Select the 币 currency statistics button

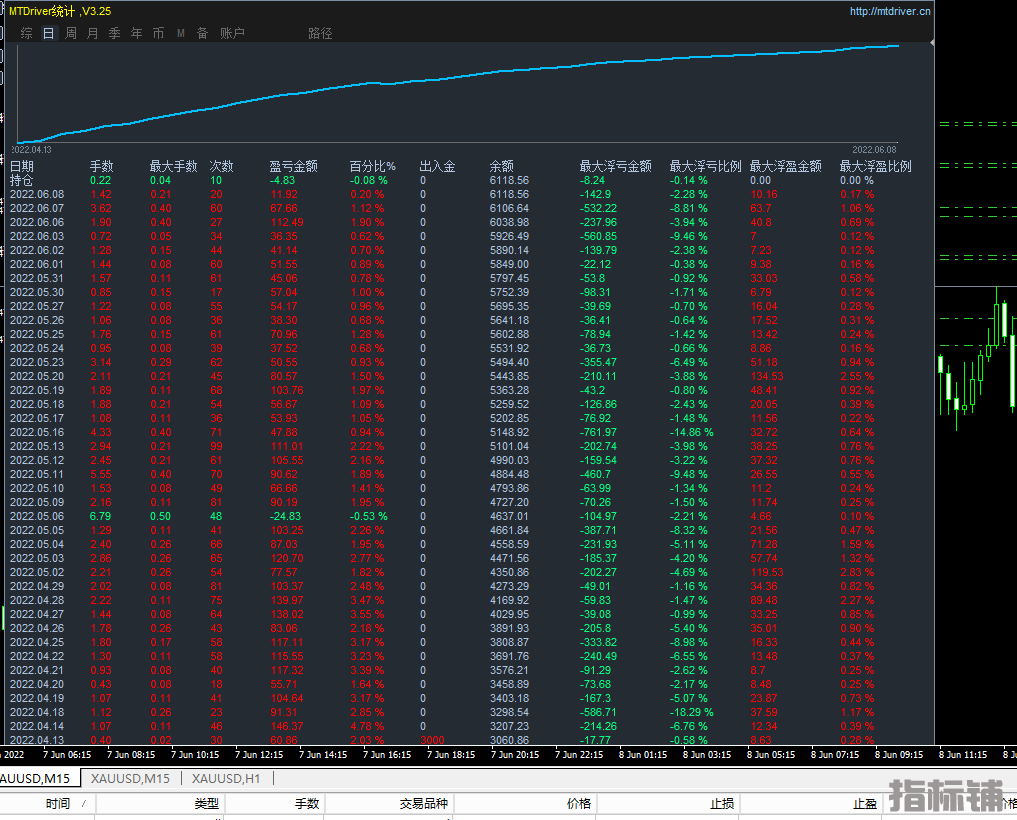point(159,33)
